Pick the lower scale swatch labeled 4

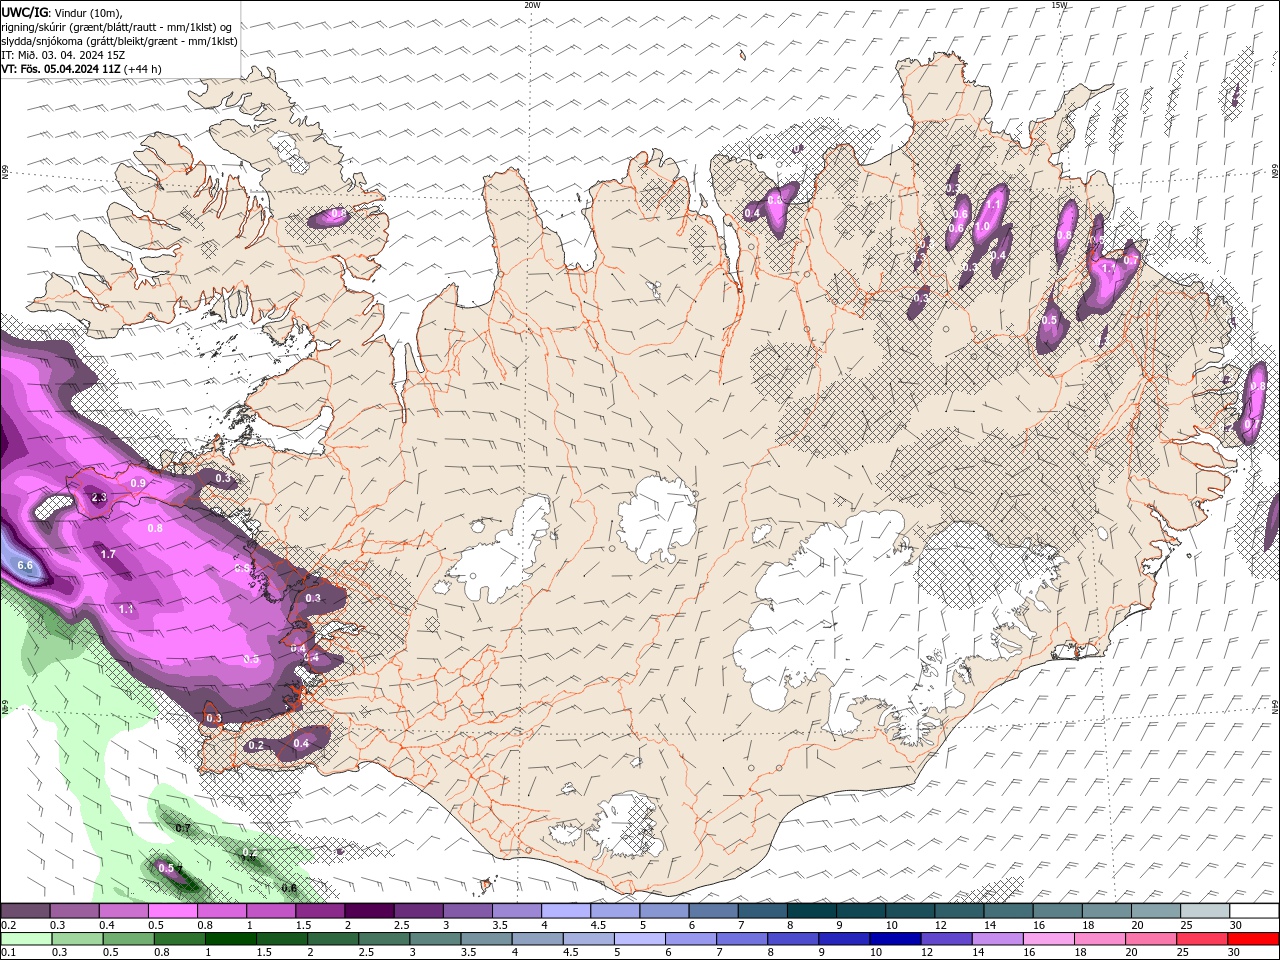(537, 938)
